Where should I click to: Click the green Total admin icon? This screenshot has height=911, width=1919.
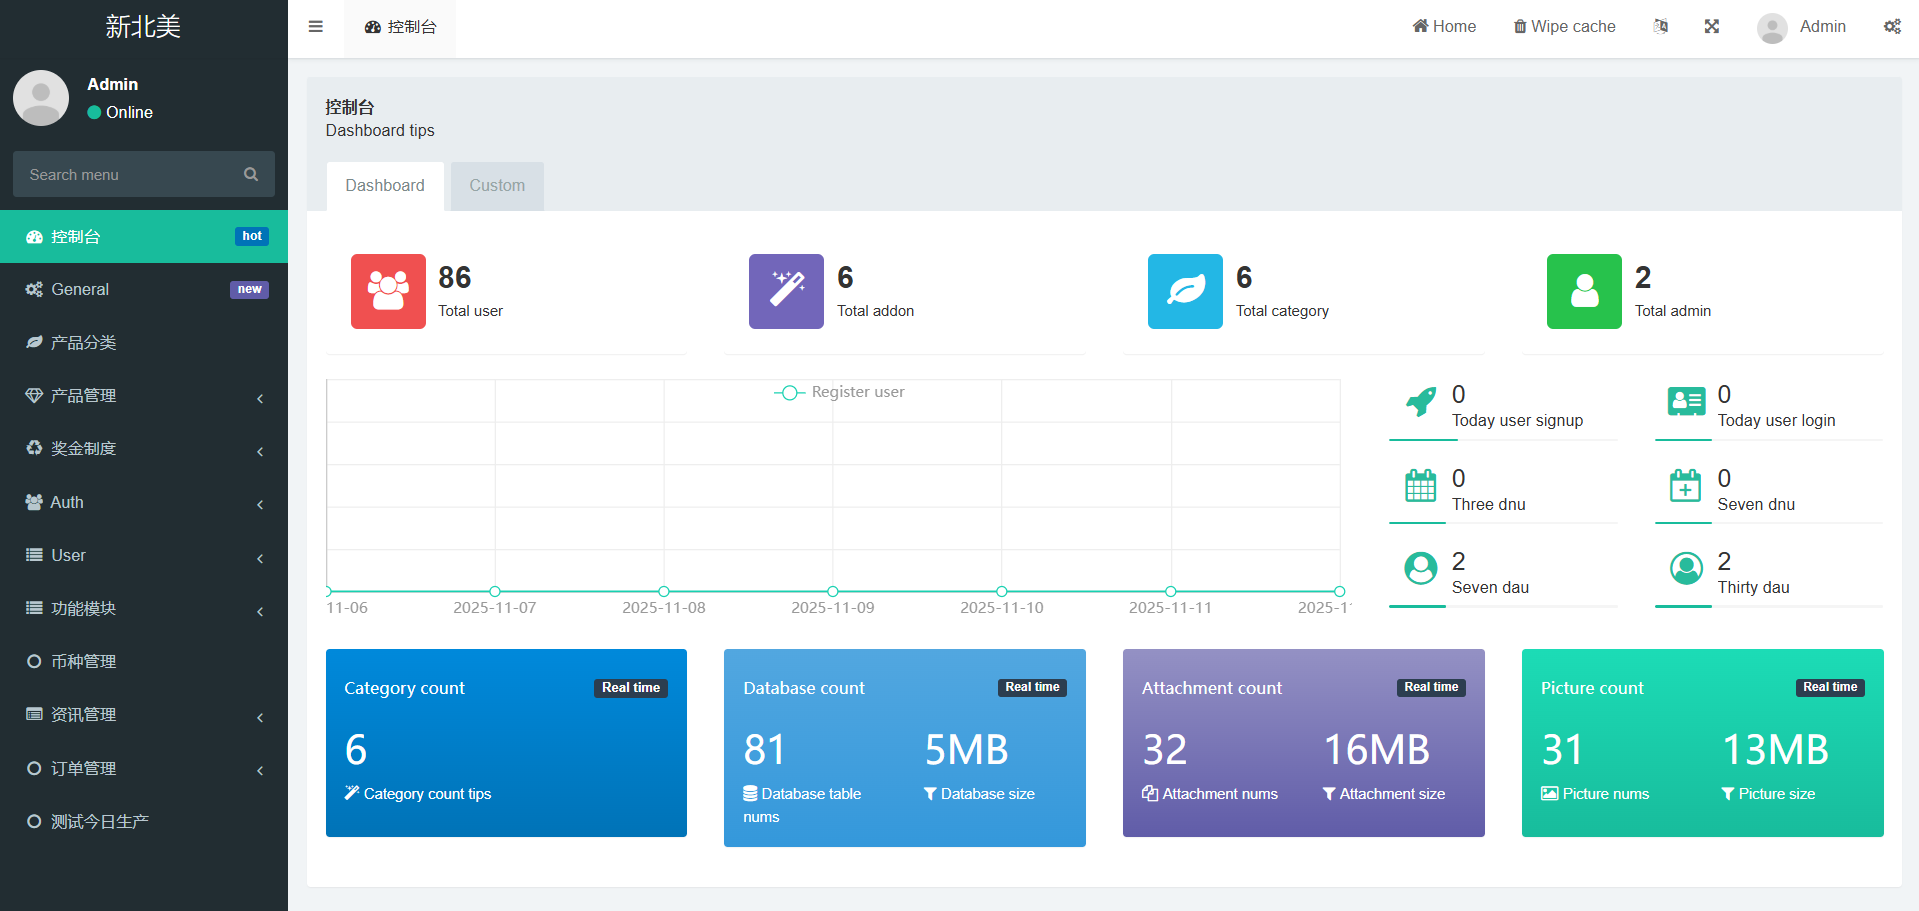[x=1584, y=291]
